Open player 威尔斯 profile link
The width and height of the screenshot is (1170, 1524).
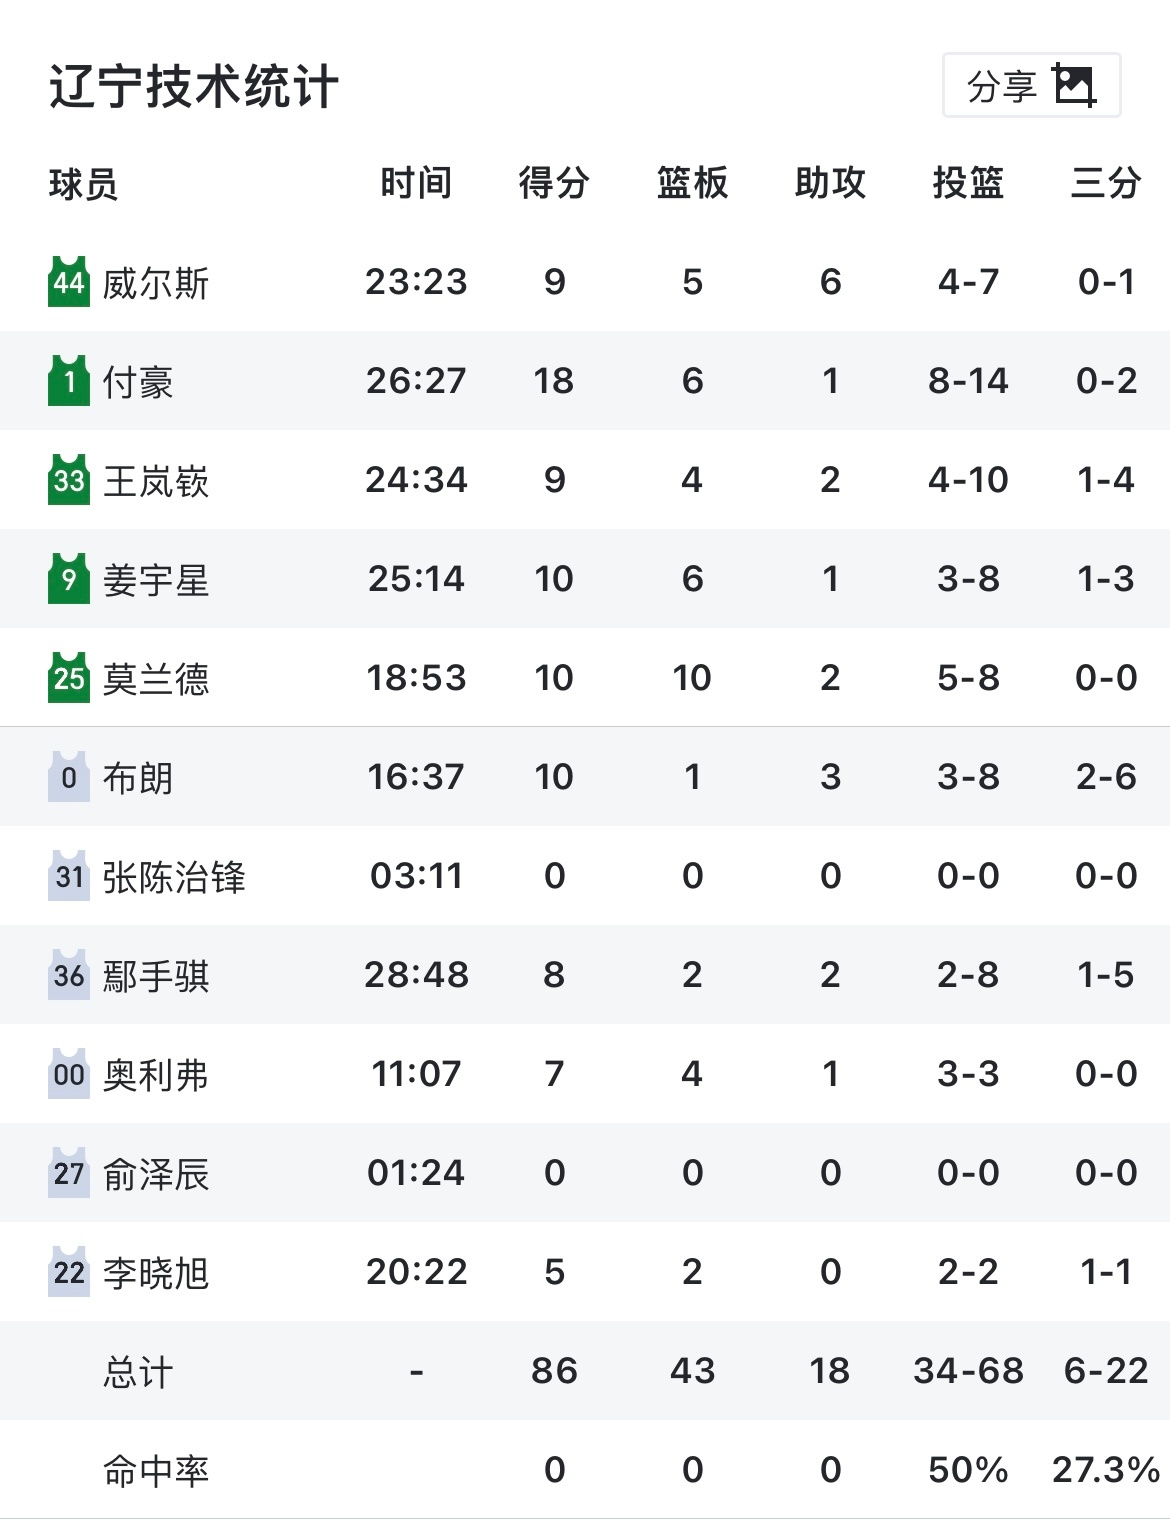pos(156,284)
